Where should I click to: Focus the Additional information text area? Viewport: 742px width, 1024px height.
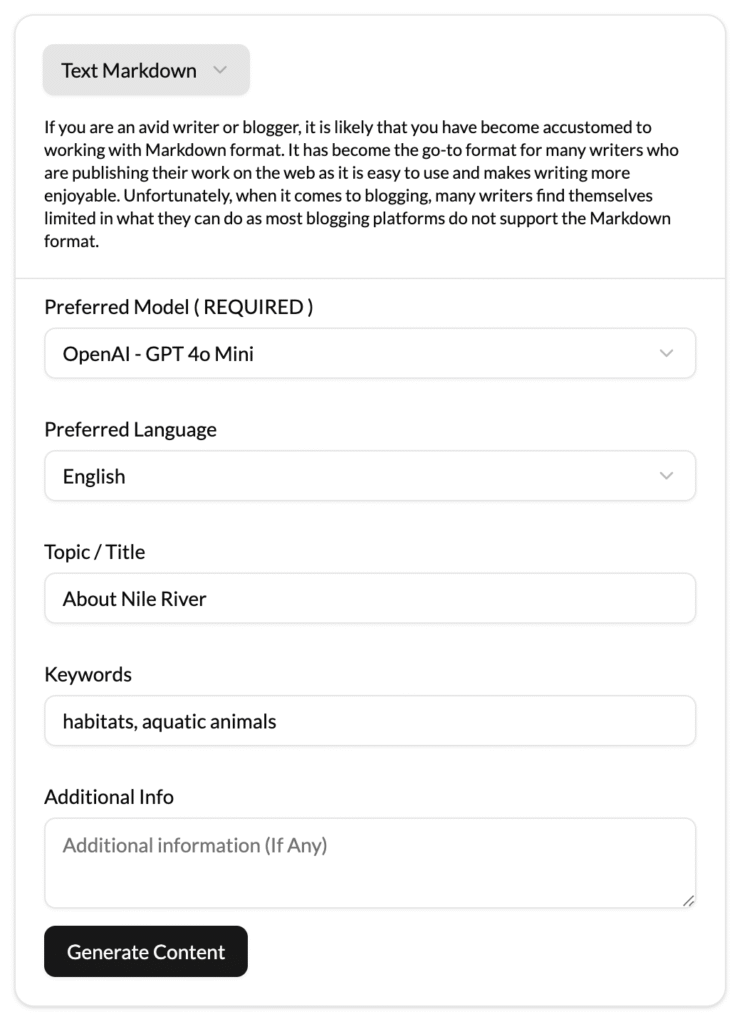370,863
